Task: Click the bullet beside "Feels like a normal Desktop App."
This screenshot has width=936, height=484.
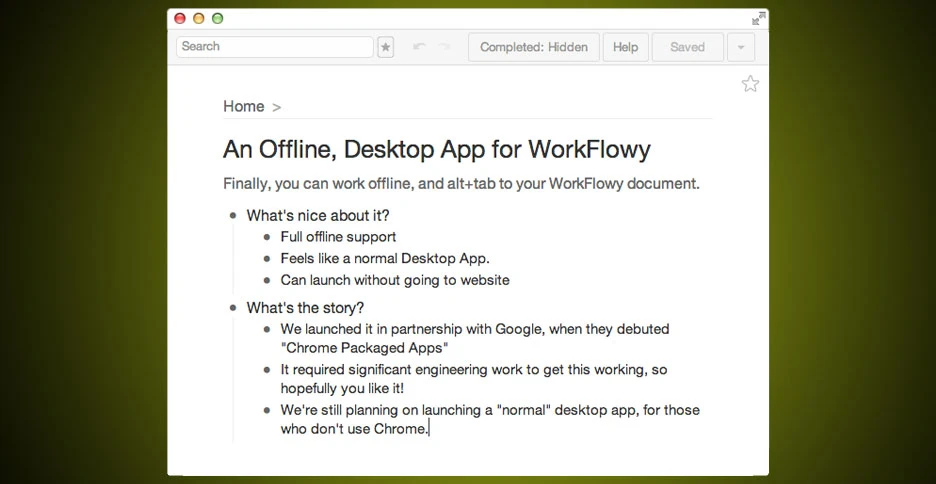Action: point(267,258)
